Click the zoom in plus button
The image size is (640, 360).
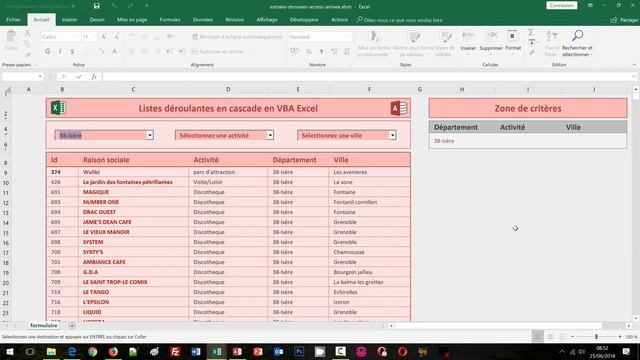coord(620,337)
